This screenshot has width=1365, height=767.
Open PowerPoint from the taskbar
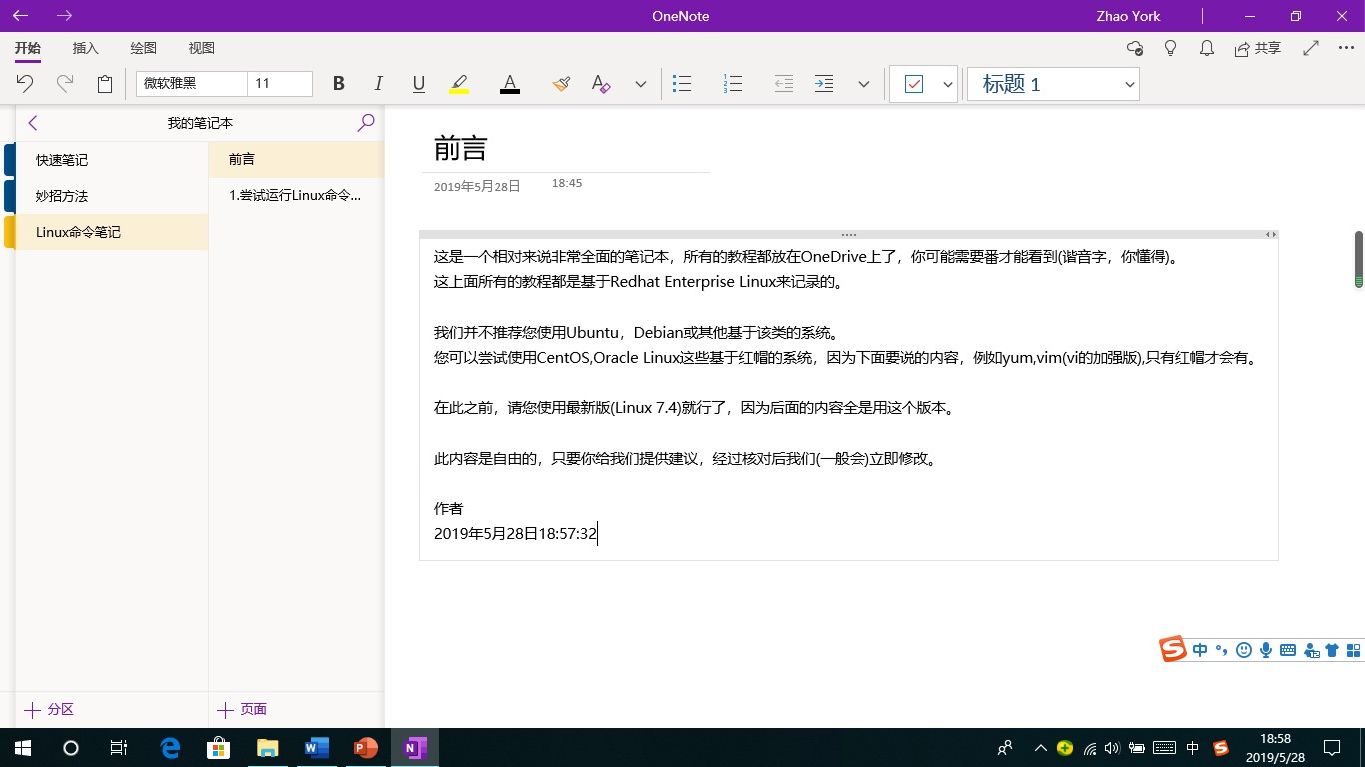[x=366, y=747]
